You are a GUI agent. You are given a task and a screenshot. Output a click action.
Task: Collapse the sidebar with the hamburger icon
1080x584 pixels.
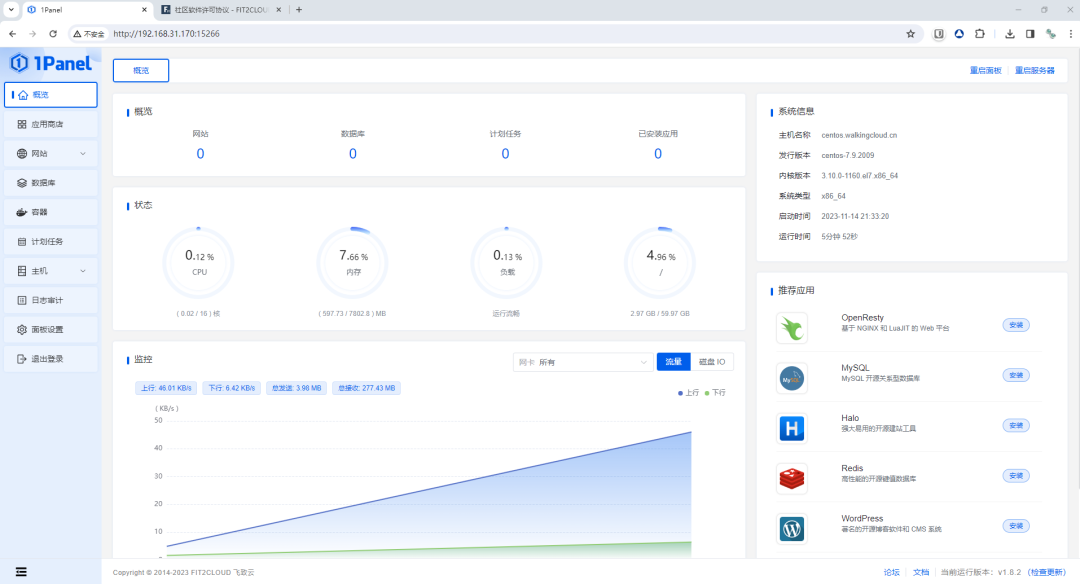tap(21, 572)
